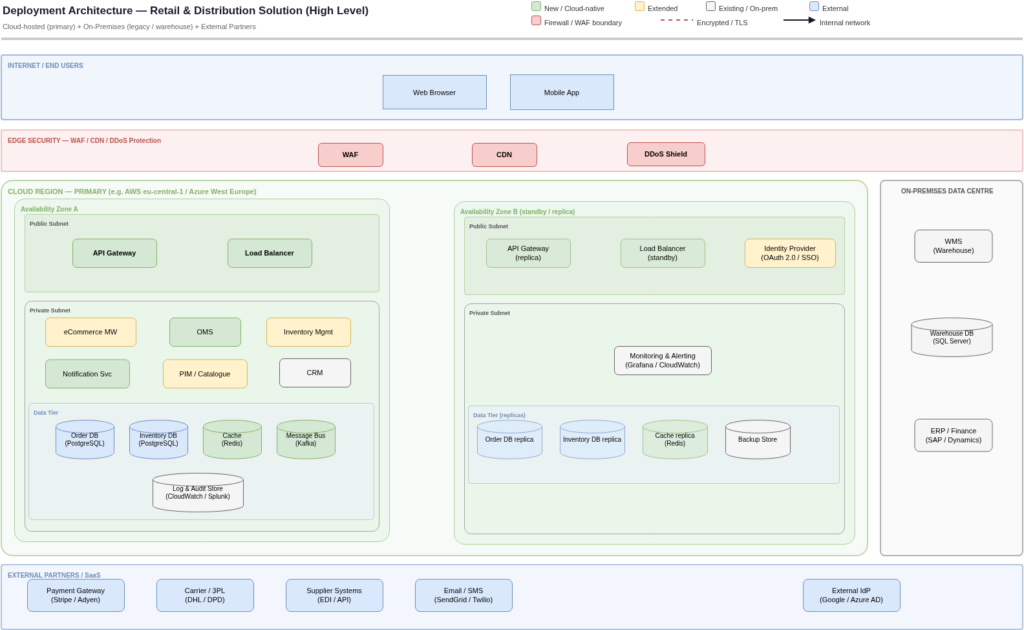Screen dimensions: 1024x630
Task: Select the Inventory DB replica cylinder
Action: (592, 438)
